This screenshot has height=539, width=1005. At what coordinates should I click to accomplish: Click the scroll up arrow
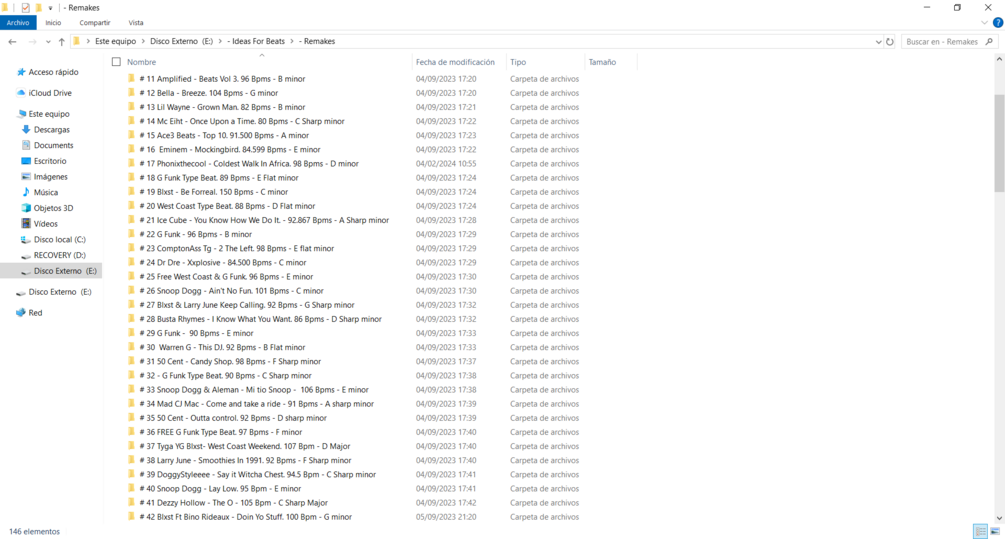tap(999, 60)
